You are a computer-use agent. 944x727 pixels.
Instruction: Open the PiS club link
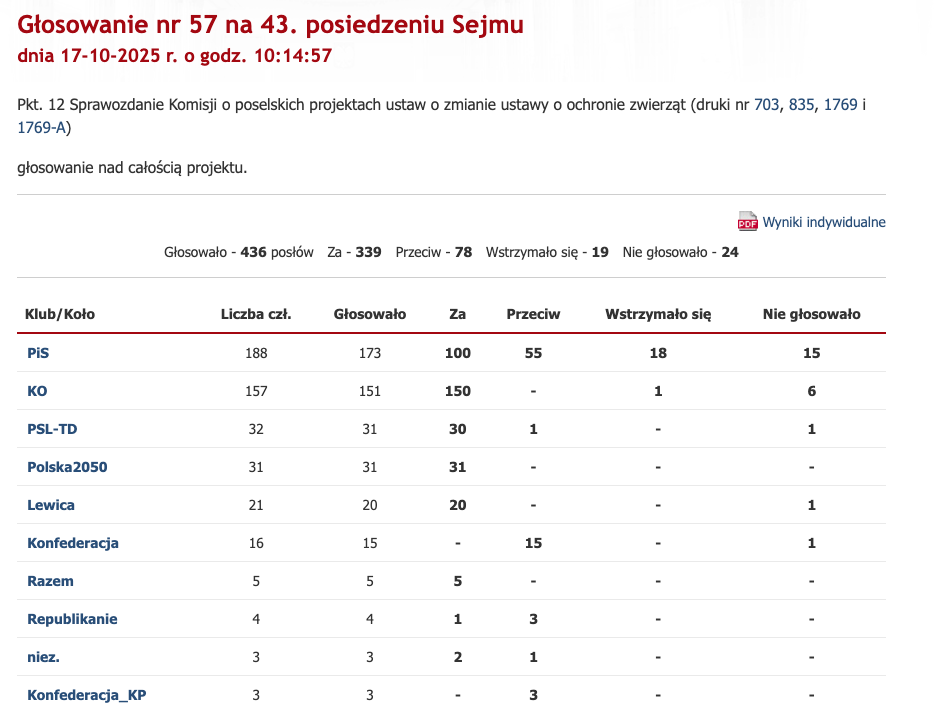37,353
